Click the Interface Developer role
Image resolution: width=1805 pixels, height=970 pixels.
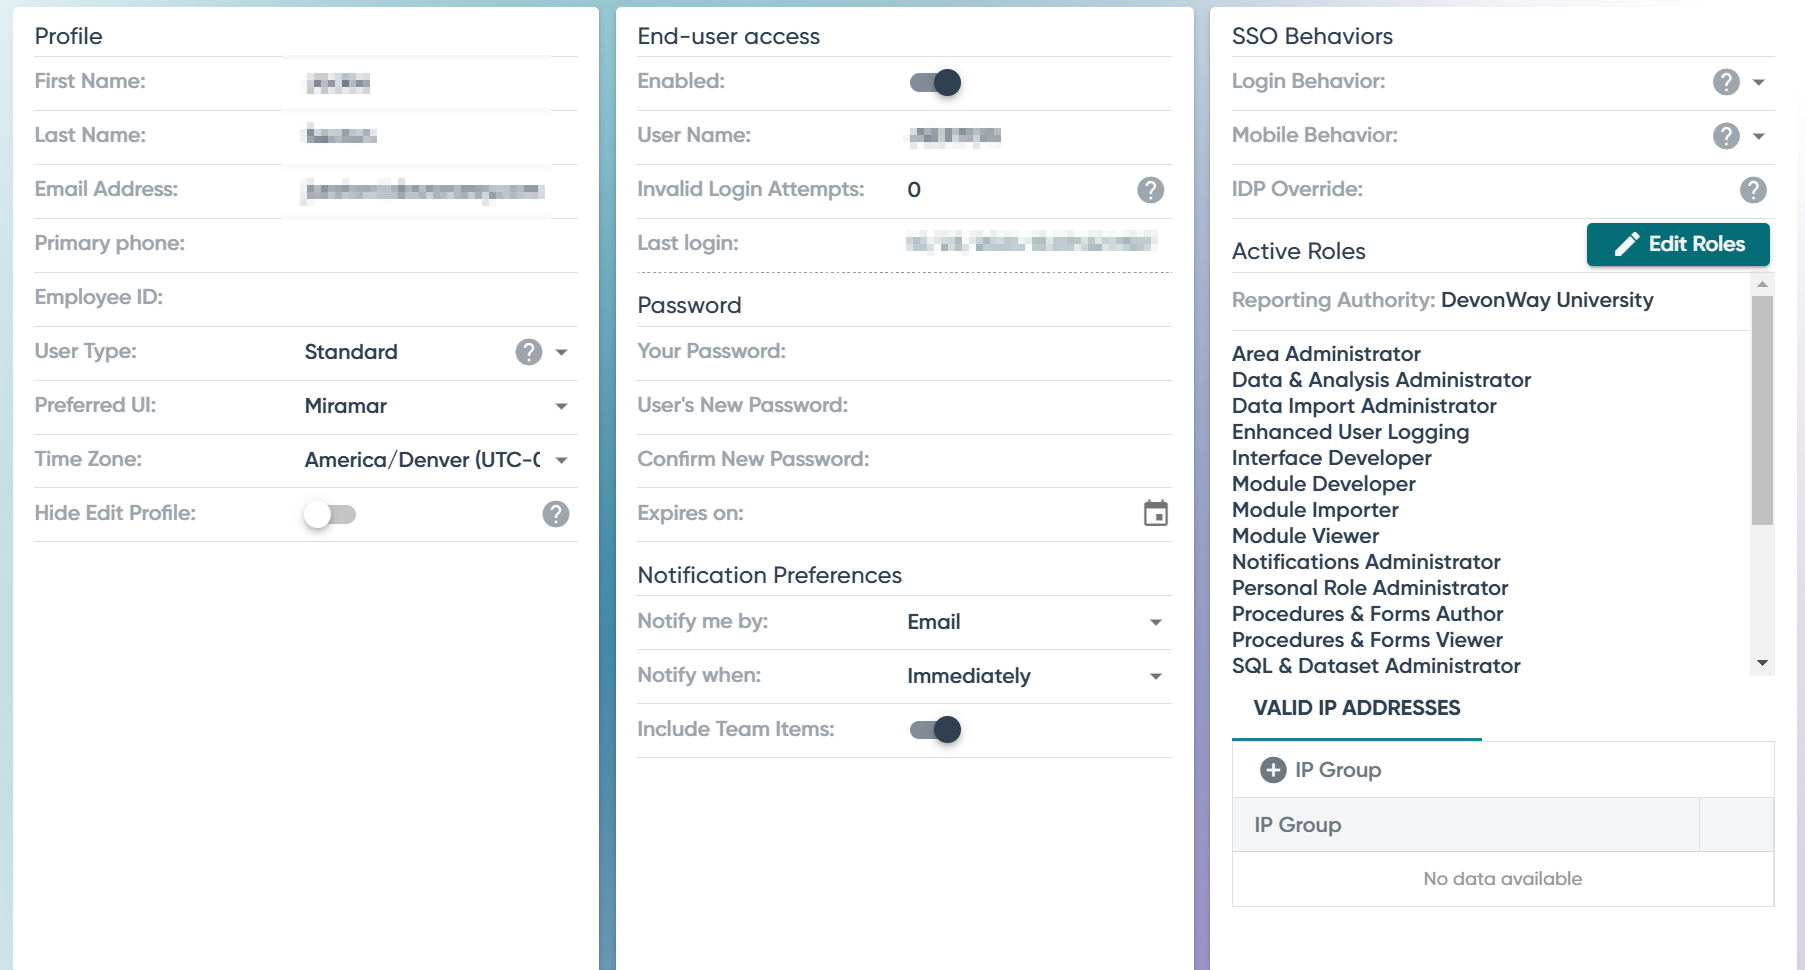point(1331,458)
